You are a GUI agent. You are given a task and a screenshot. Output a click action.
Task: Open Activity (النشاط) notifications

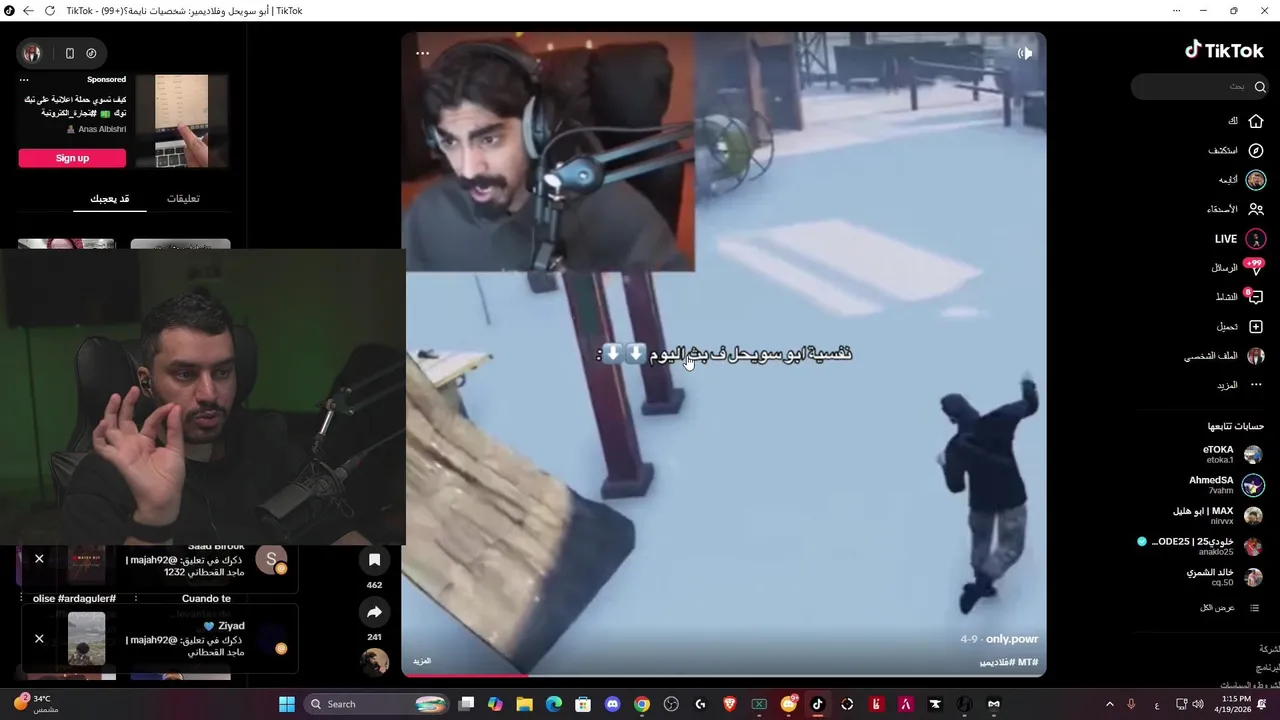coord(1239,297)
